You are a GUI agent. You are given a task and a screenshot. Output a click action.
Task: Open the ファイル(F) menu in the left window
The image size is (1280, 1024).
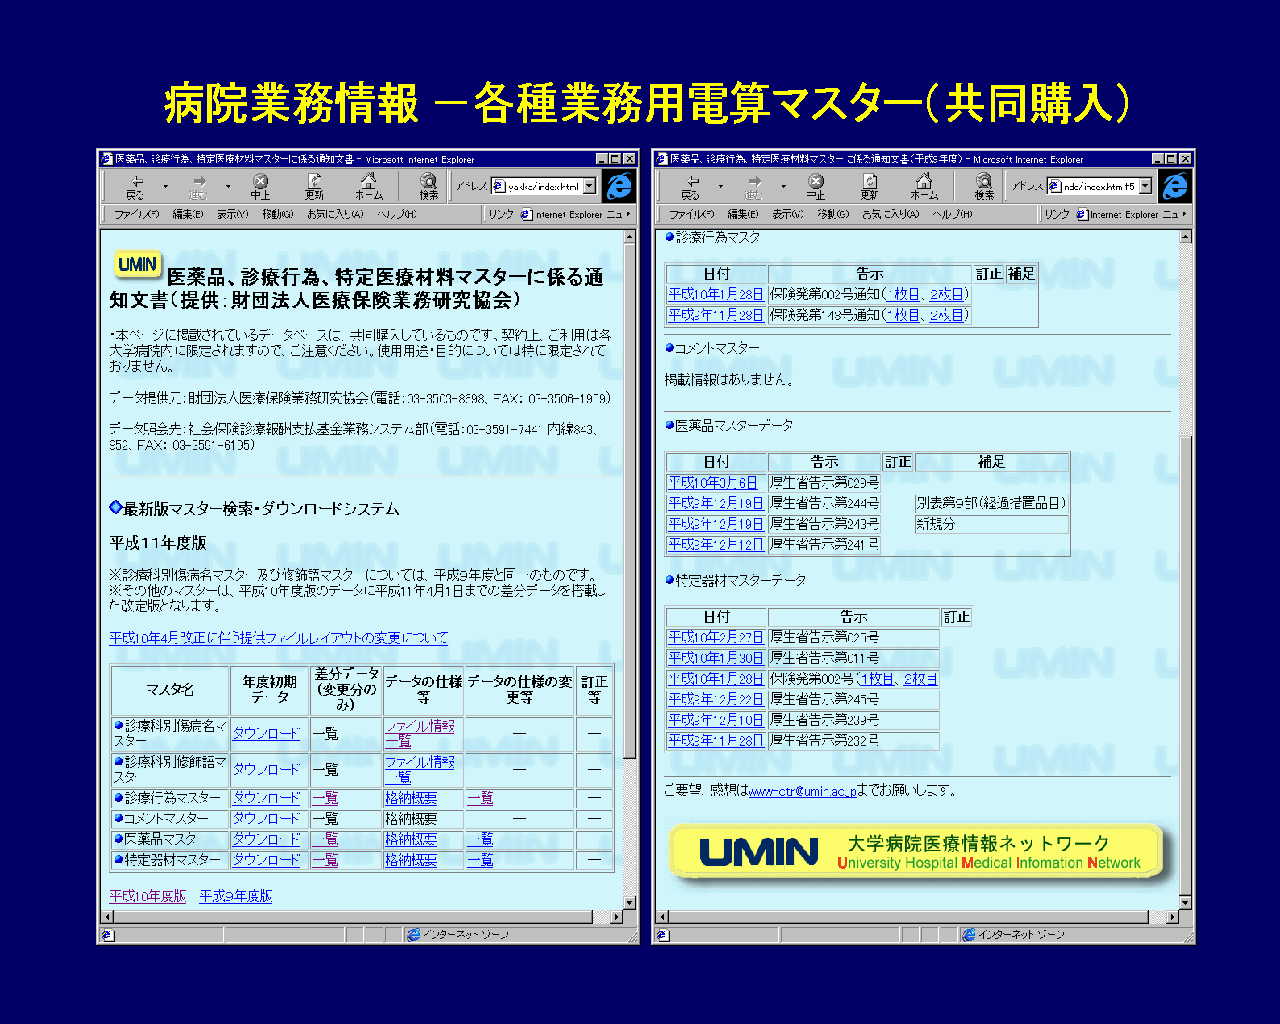(136, 214)
